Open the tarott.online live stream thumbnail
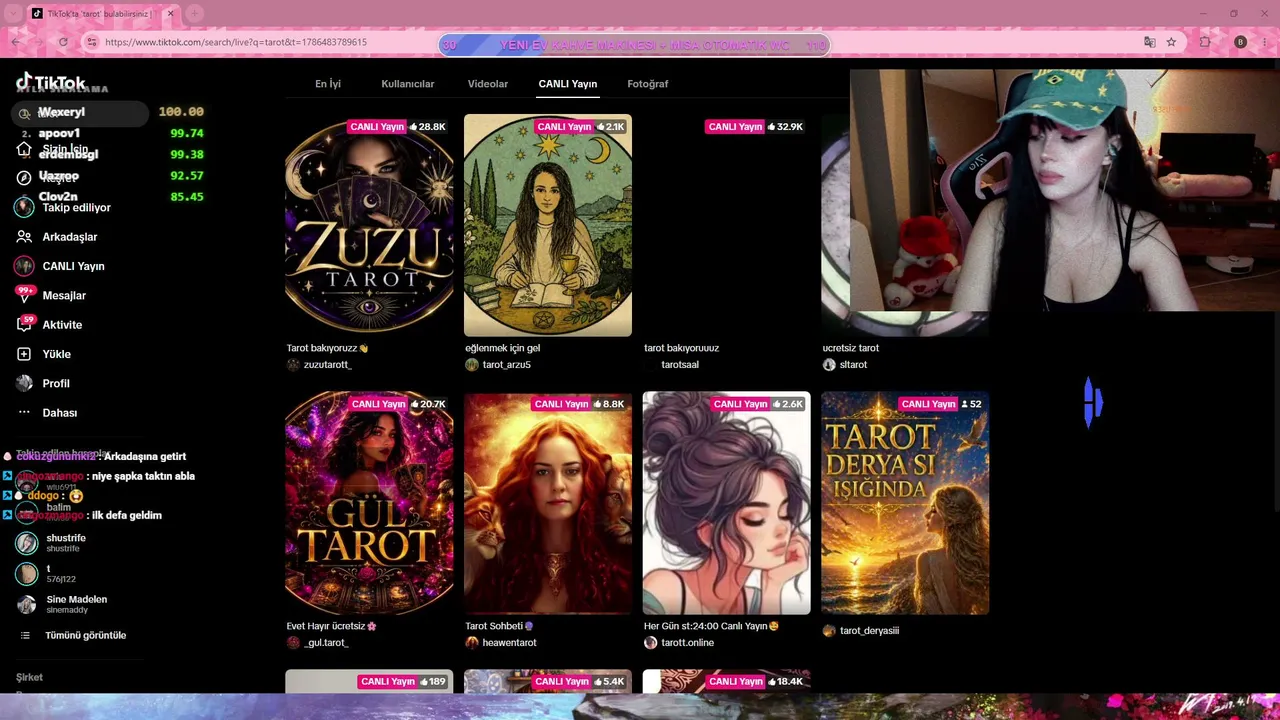The width and height of the screenshot is (1280, 720). pyautogui.click(x=726, y=503)
